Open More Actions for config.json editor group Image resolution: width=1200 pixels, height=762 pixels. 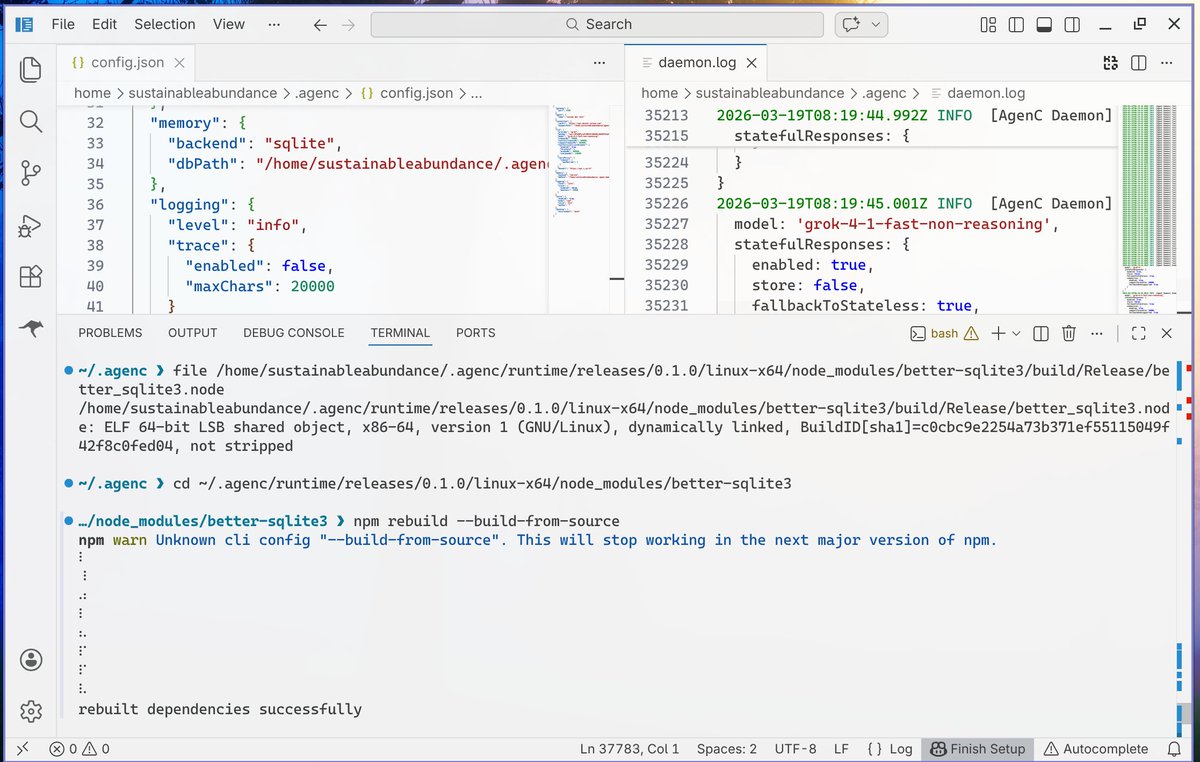pyautogui.click(x=599, y=62)
